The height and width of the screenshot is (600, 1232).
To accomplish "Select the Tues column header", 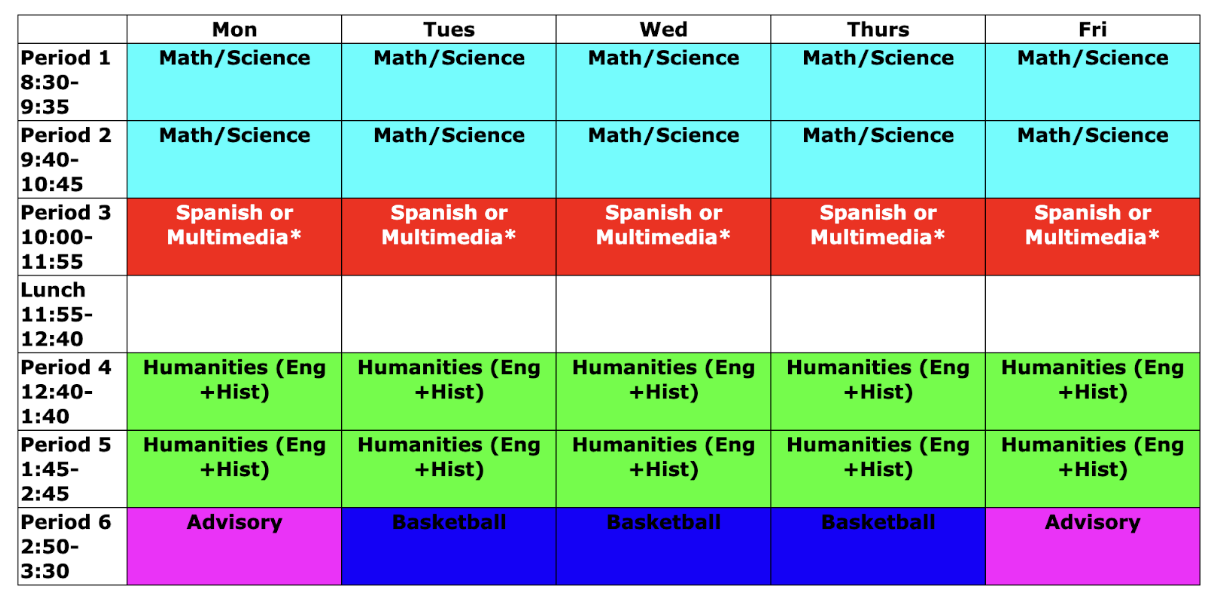I will point(449,29).
